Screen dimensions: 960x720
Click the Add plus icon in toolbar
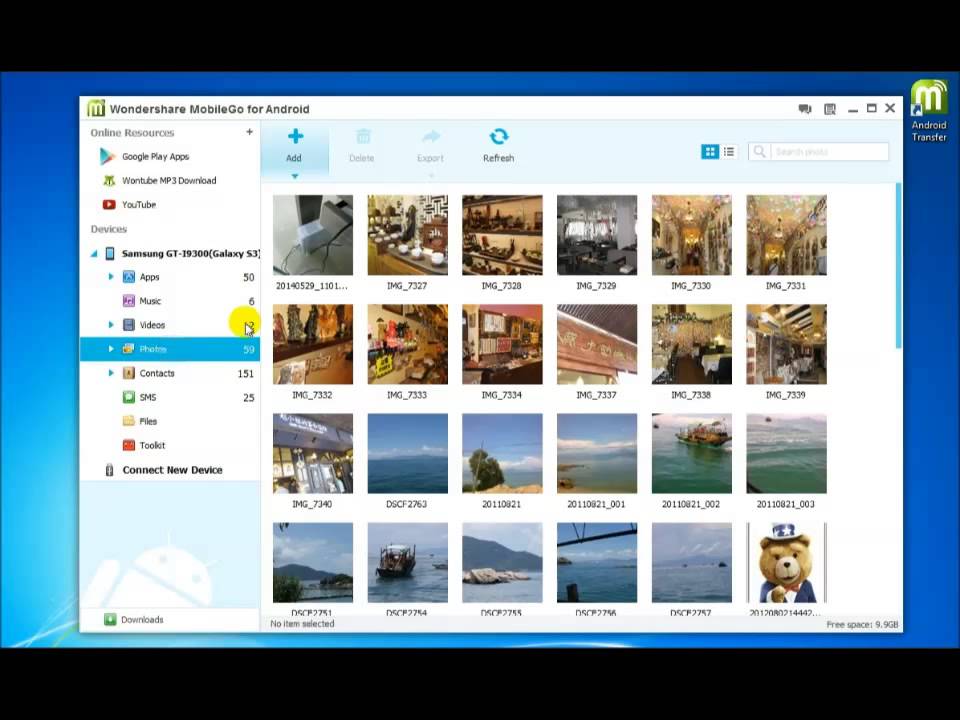point(295,136)
